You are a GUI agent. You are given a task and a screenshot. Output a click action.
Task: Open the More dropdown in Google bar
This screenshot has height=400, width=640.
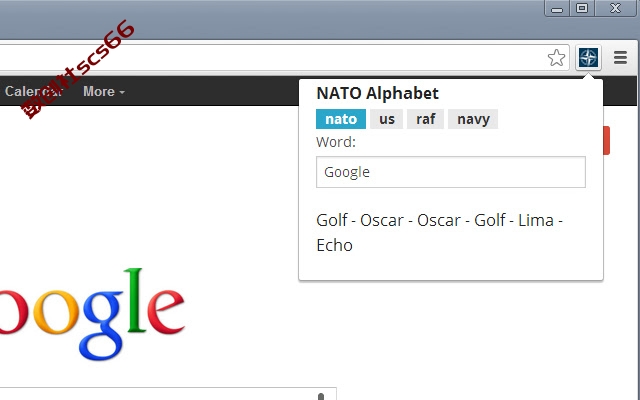pos(104,91)
